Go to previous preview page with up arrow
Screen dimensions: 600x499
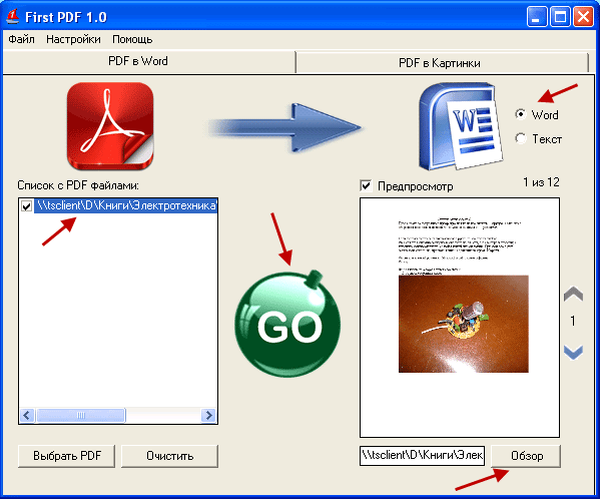point(573,295)
